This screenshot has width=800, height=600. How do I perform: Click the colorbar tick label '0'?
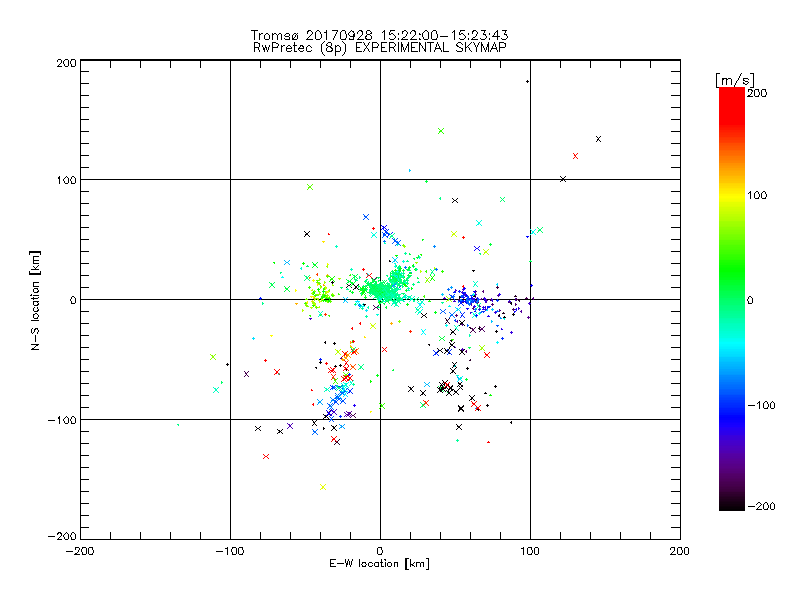(x=750, y=300)
